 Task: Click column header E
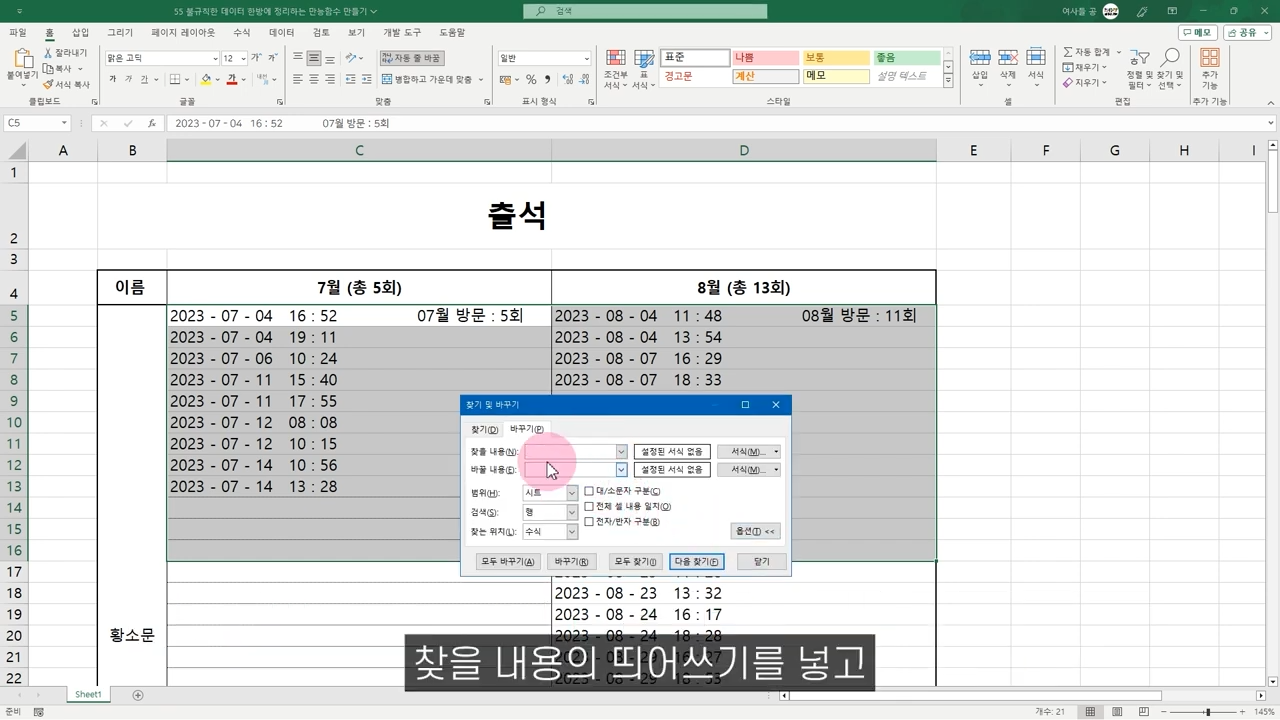pos(973,150)
